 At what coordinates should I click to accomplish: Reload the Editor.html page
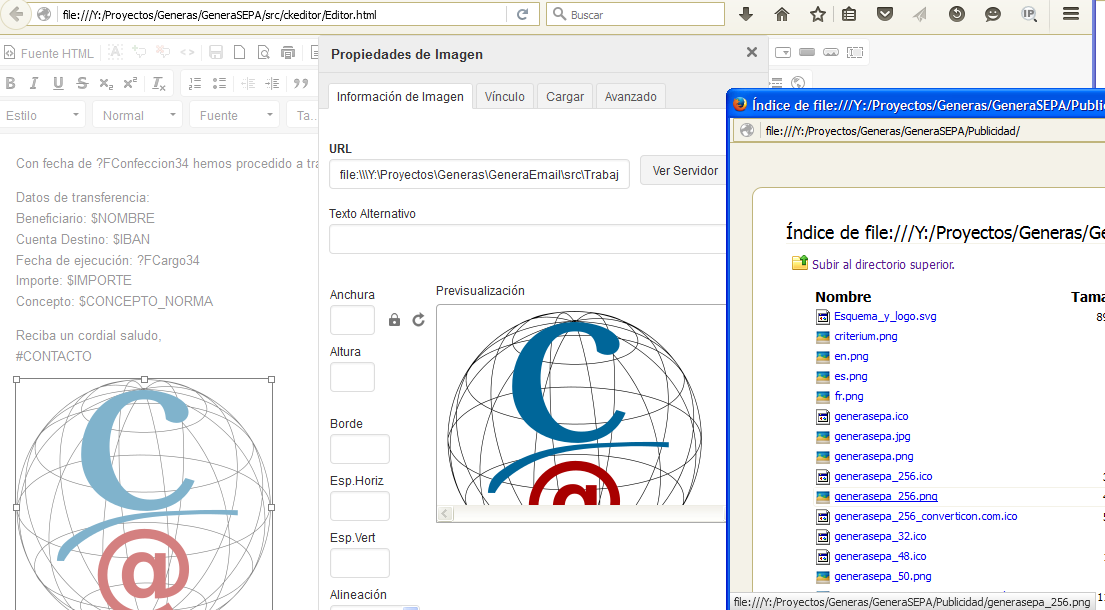click(x=522, y=14)
